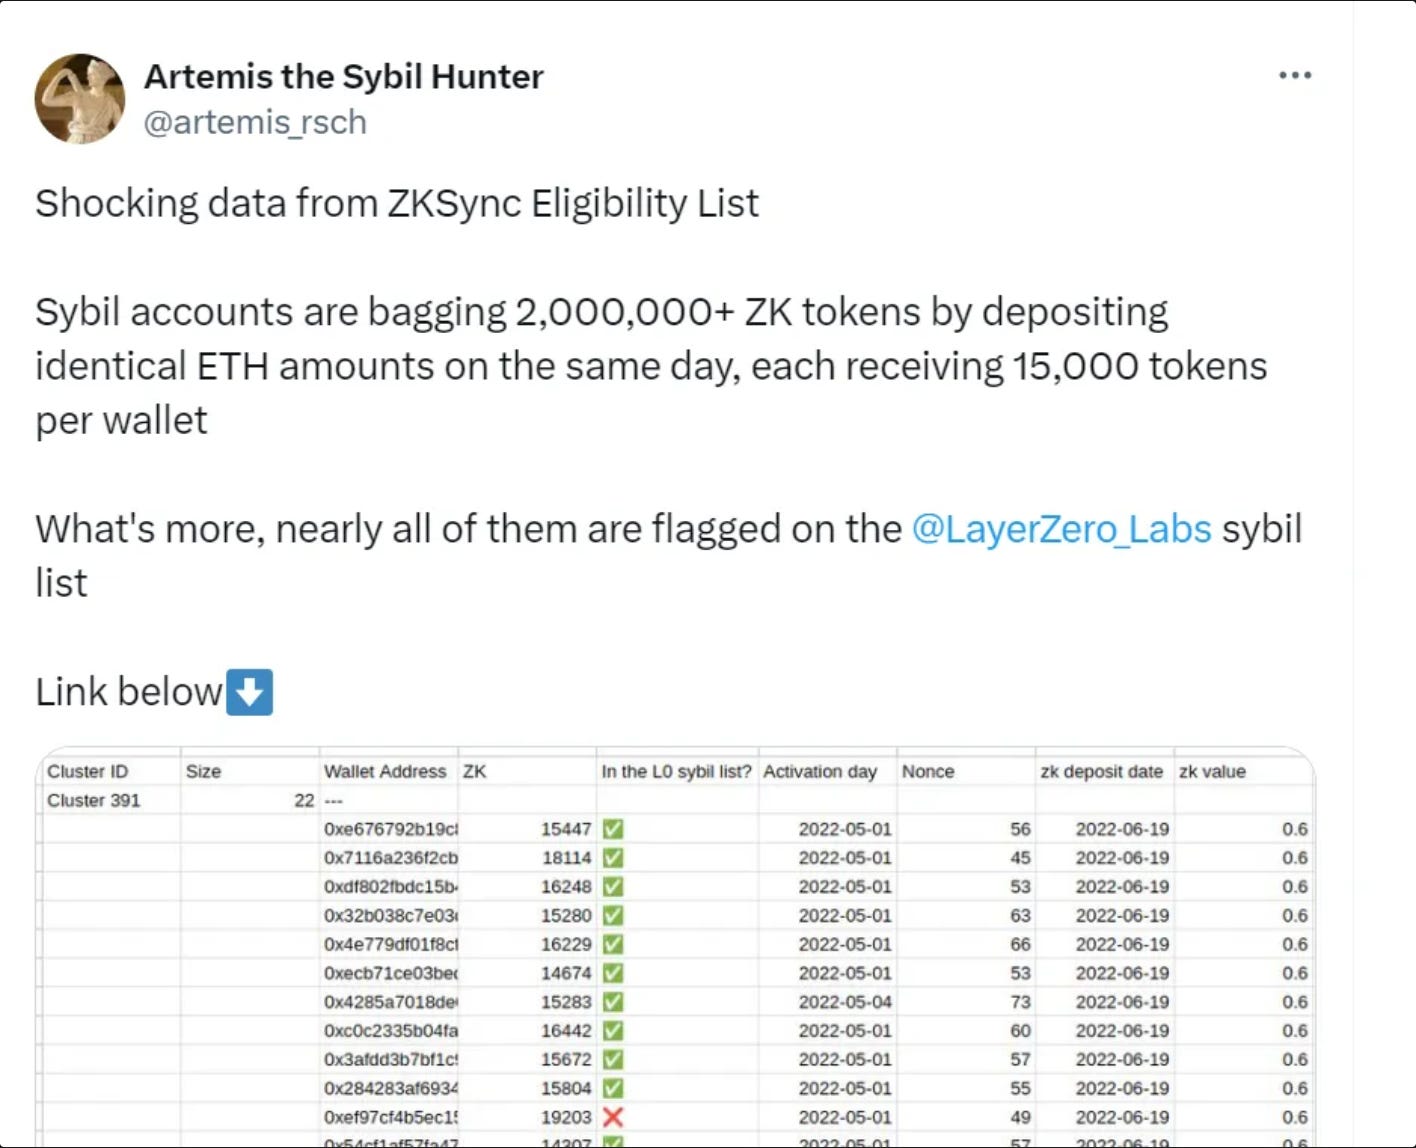The height and width of the screenshot is (1148, 1416).
Task: Click the blue down-arrow emoji after Link below
Action: pyautogui.click(x=250, y=692)
